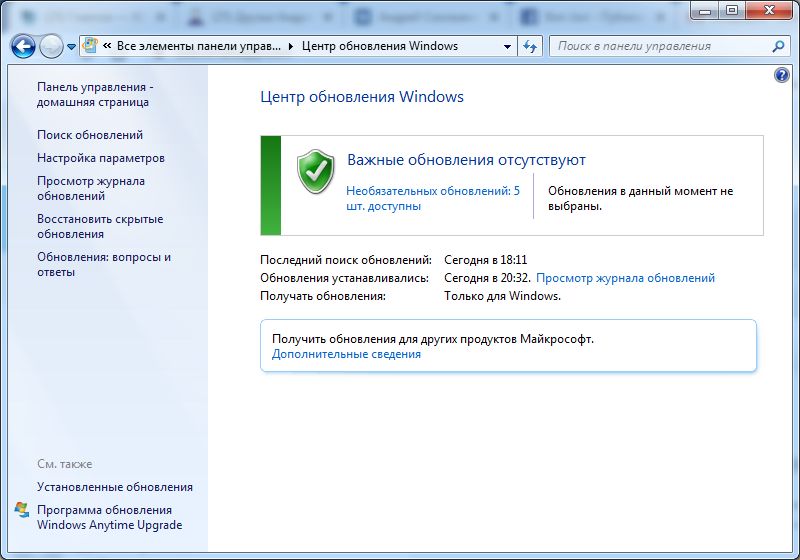Expand the arrow after "Все элементы панели управ..."
Image resolution: width=800 pixels, height=560 pixels.
[x=291, y=46]
